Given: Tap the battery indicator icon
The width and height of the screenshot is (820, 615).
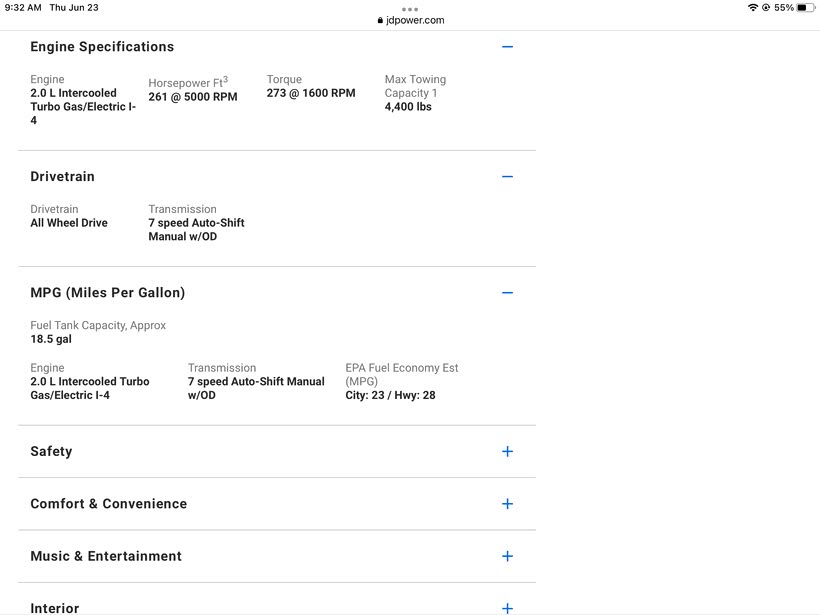Looking at the screenshot, I should point(806,8).
